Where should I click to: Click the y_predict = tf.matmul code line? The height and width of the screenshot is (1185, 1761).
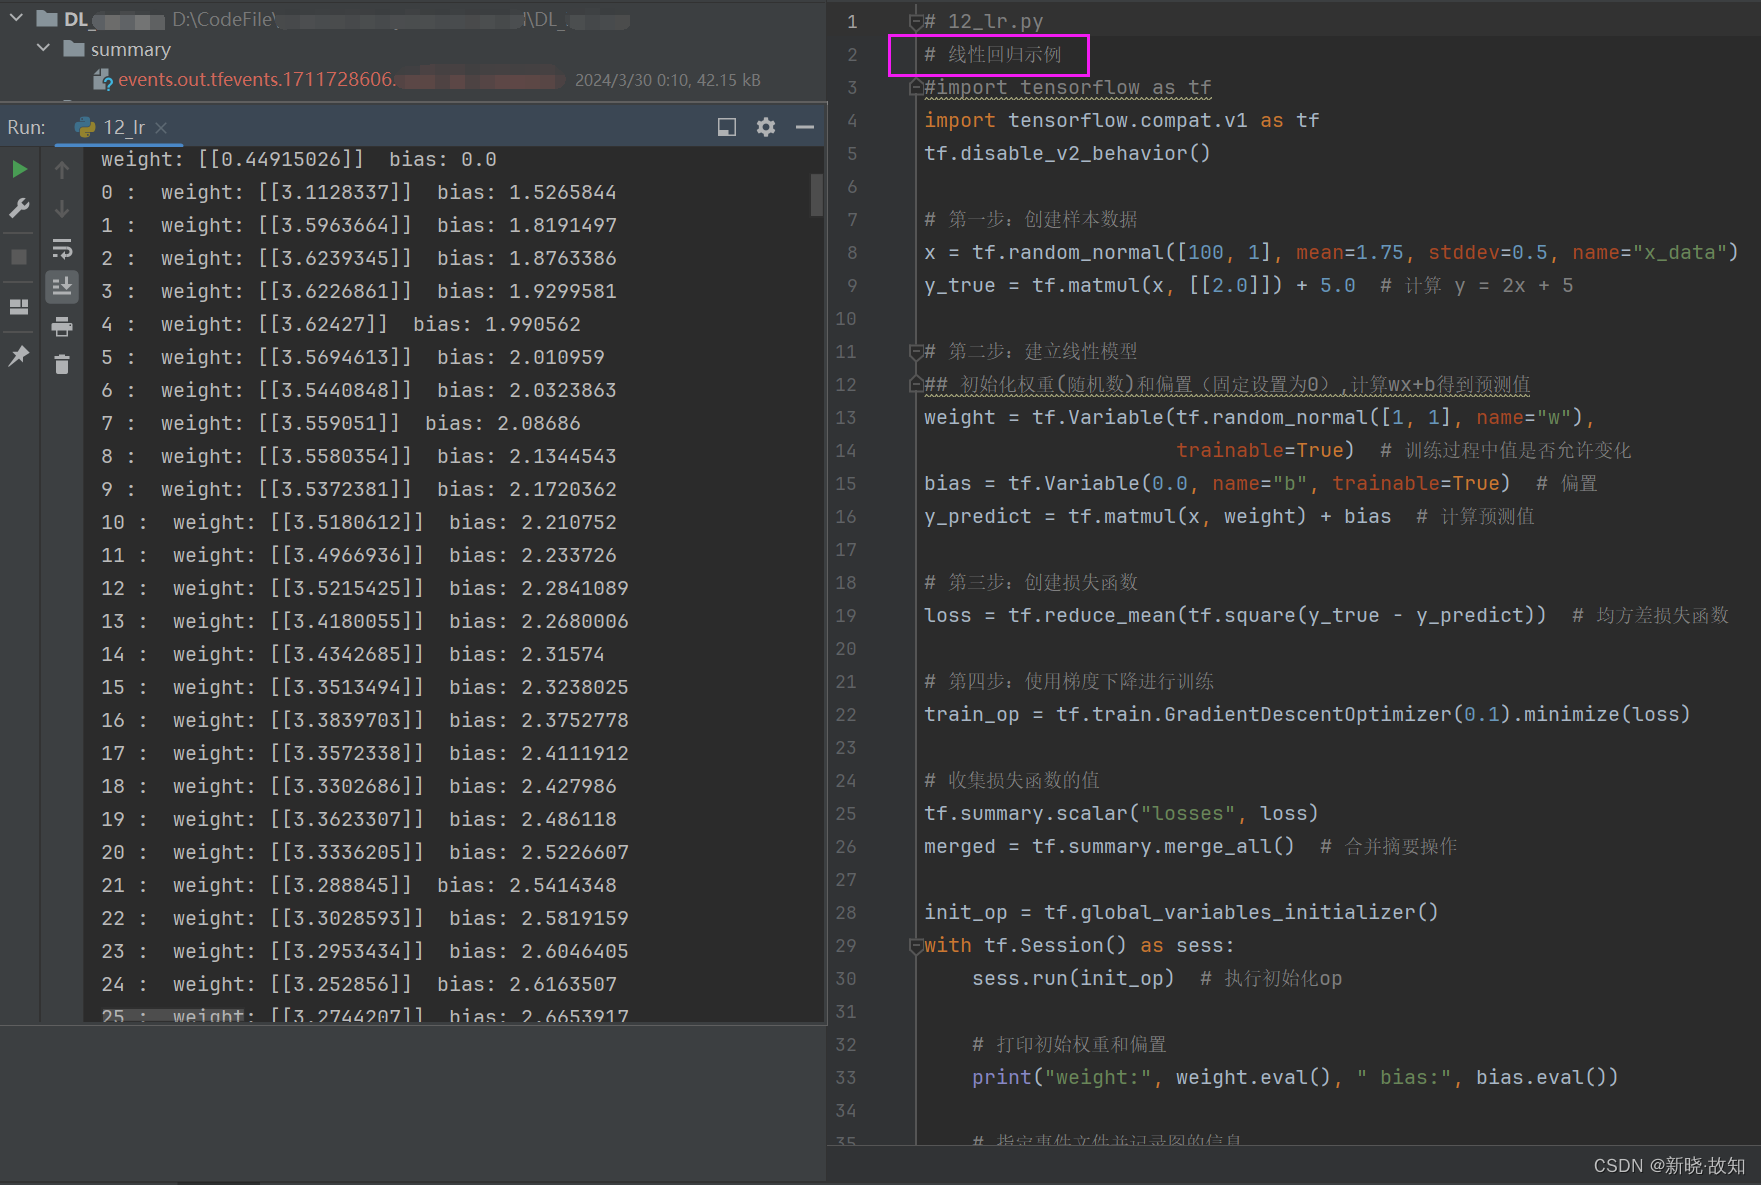1228,517
